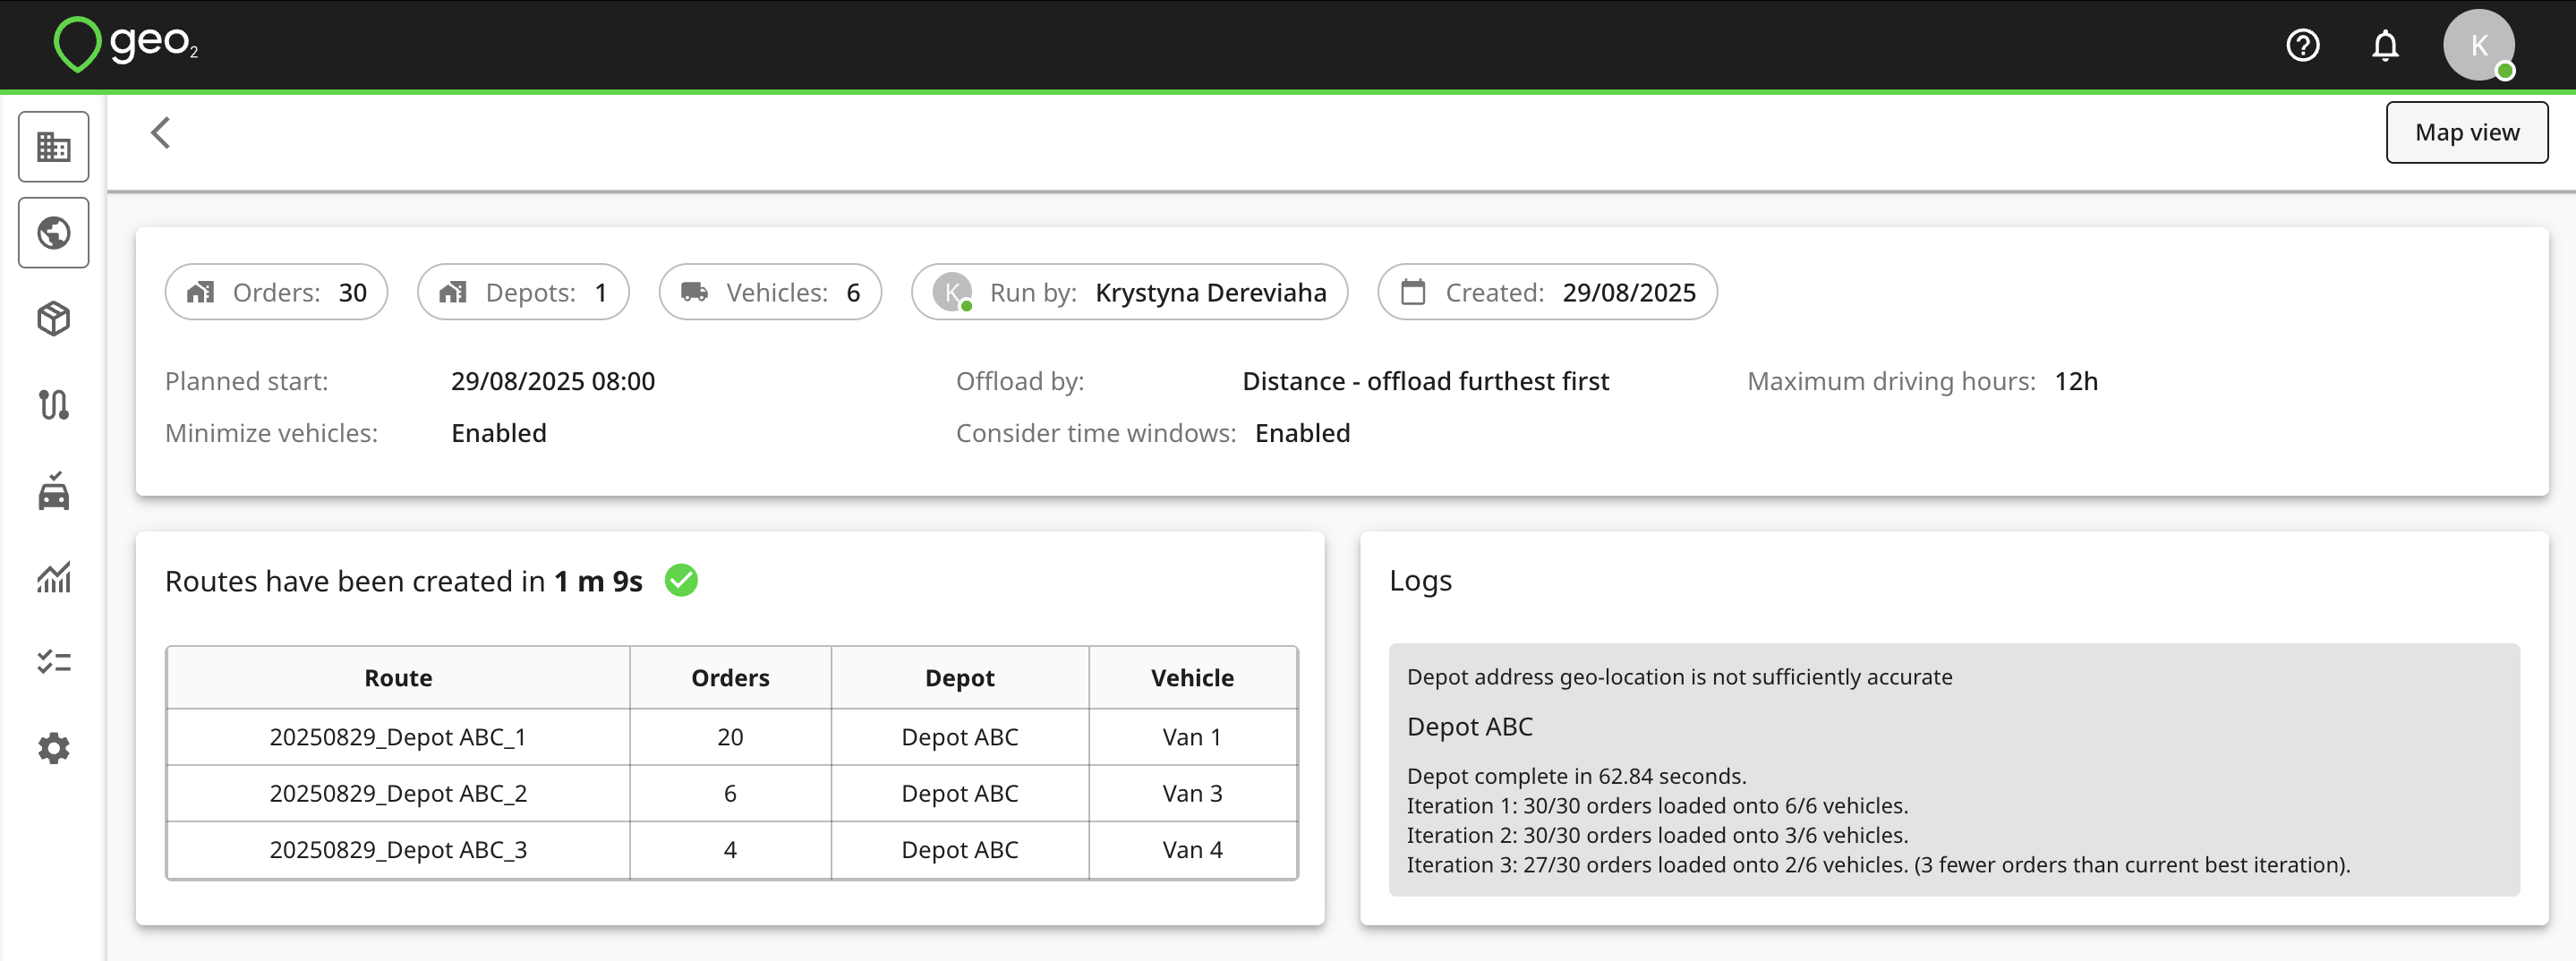This screenshot has height=961, width=2576.
Task: Select route 20250829_Depot ABC_3
Action: point(398,849)
